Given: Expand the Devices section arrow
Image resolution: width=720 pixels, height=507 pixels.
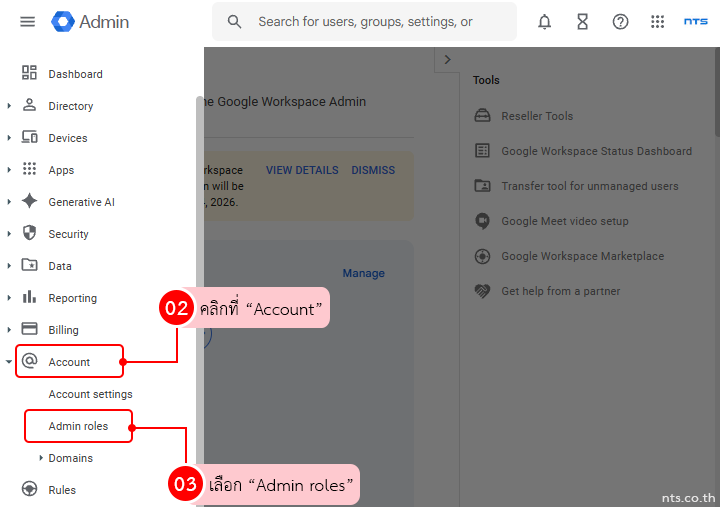Looking at the screenshot, I should point(9,138).
